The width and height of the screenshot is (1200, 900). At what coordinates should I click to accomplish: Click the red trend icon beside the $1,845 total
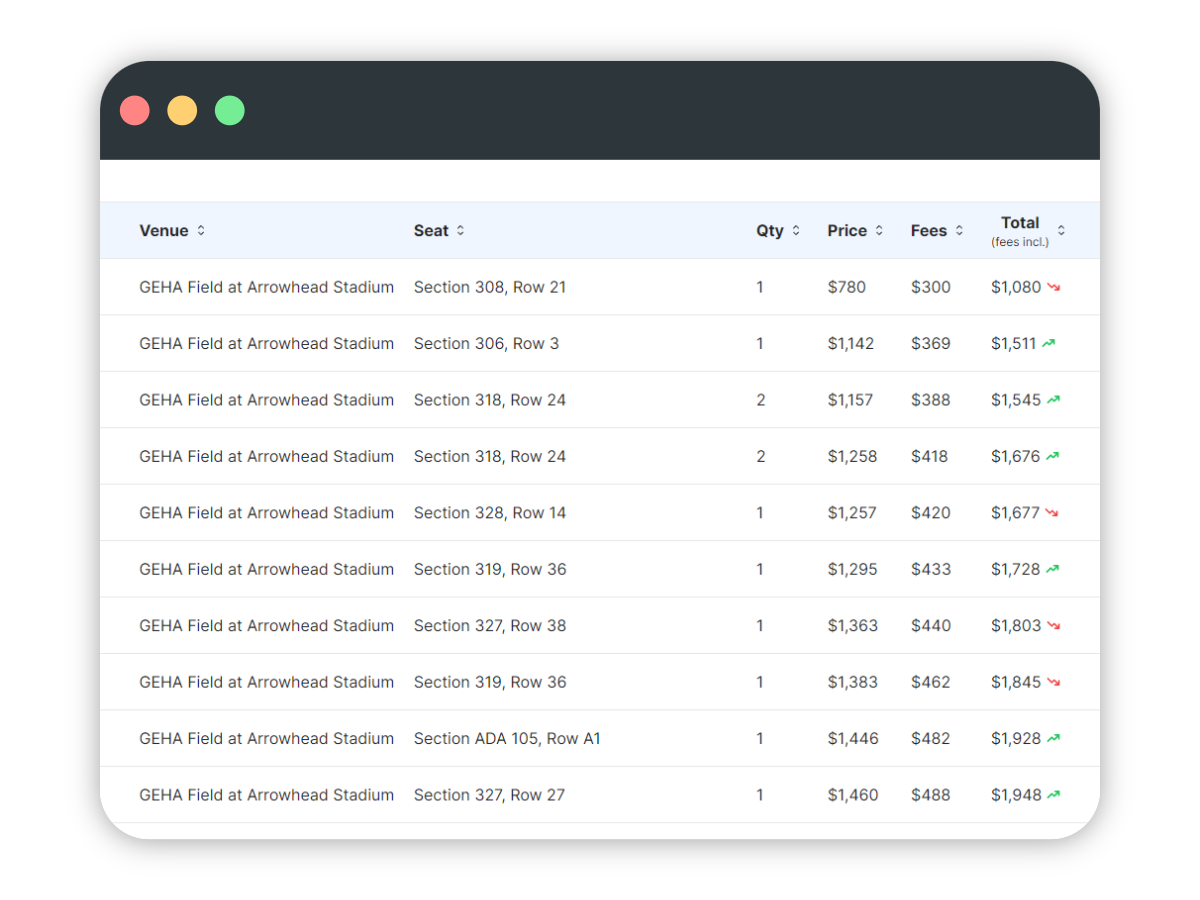tap(1055, 682)
